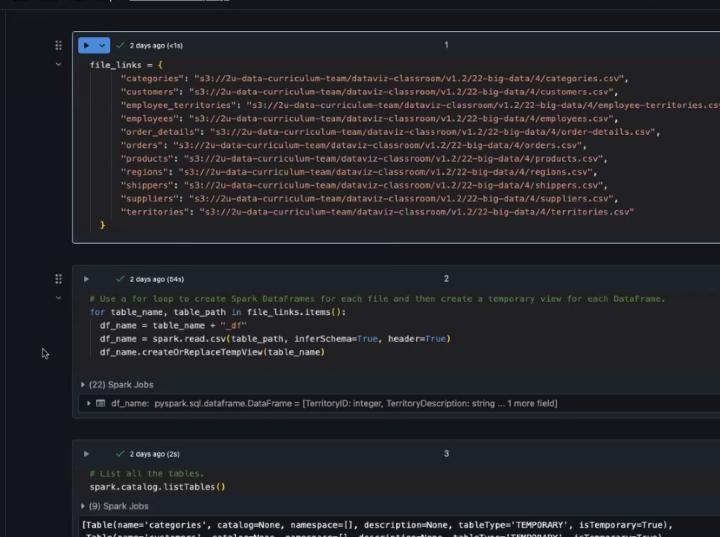This screenshot has width=720, height=537.
Task: Click the '2 days ago (<1s)' run timestamp
Action: pos(156,45)
